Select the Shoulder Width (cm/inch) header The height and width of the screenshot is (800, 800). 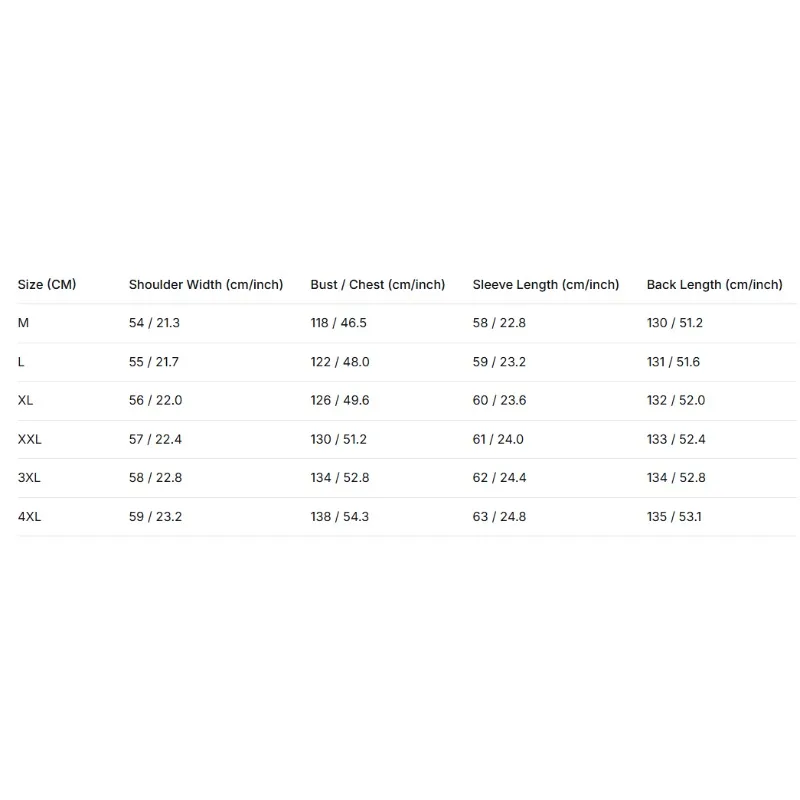(206, 285)
